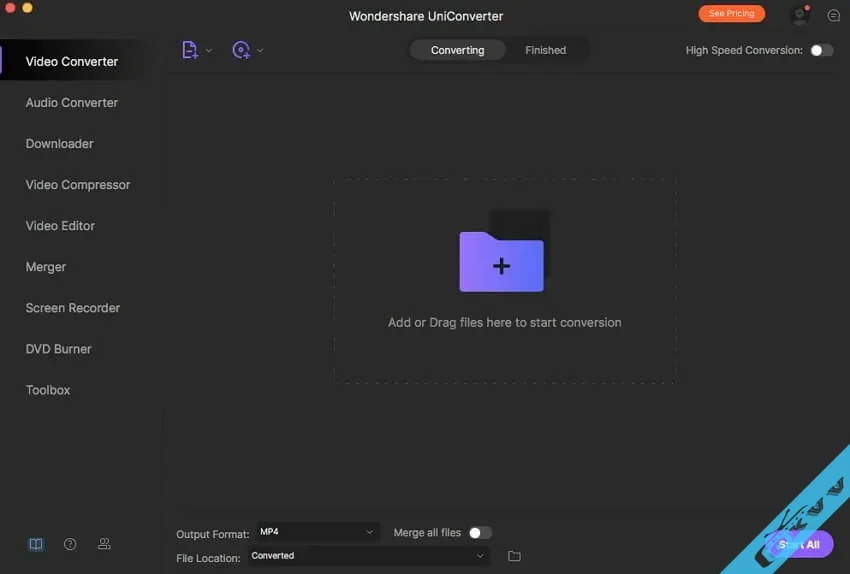Open Screen Recorder in the sidebar
This screenshot has width=850, height=574.
coord(73,308)
